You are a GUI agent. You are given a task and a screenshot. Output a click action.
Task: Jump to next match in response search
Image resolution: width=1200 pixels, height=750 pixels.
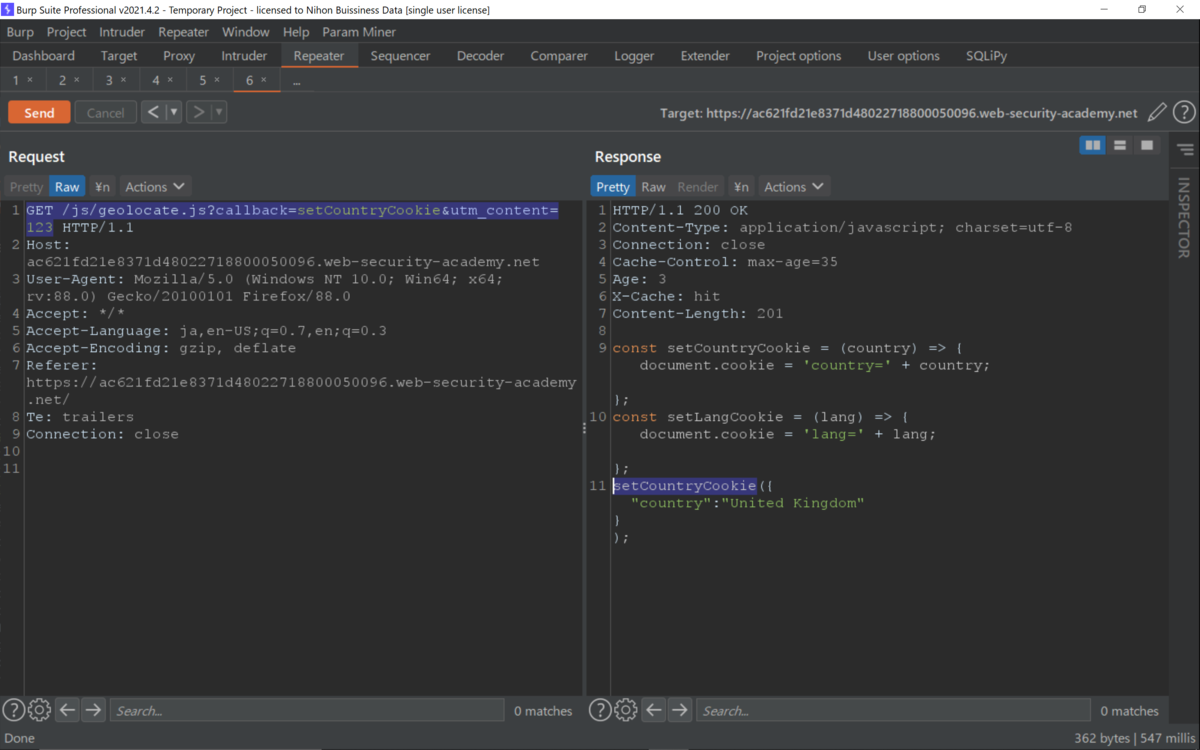(x=679, y=710)
